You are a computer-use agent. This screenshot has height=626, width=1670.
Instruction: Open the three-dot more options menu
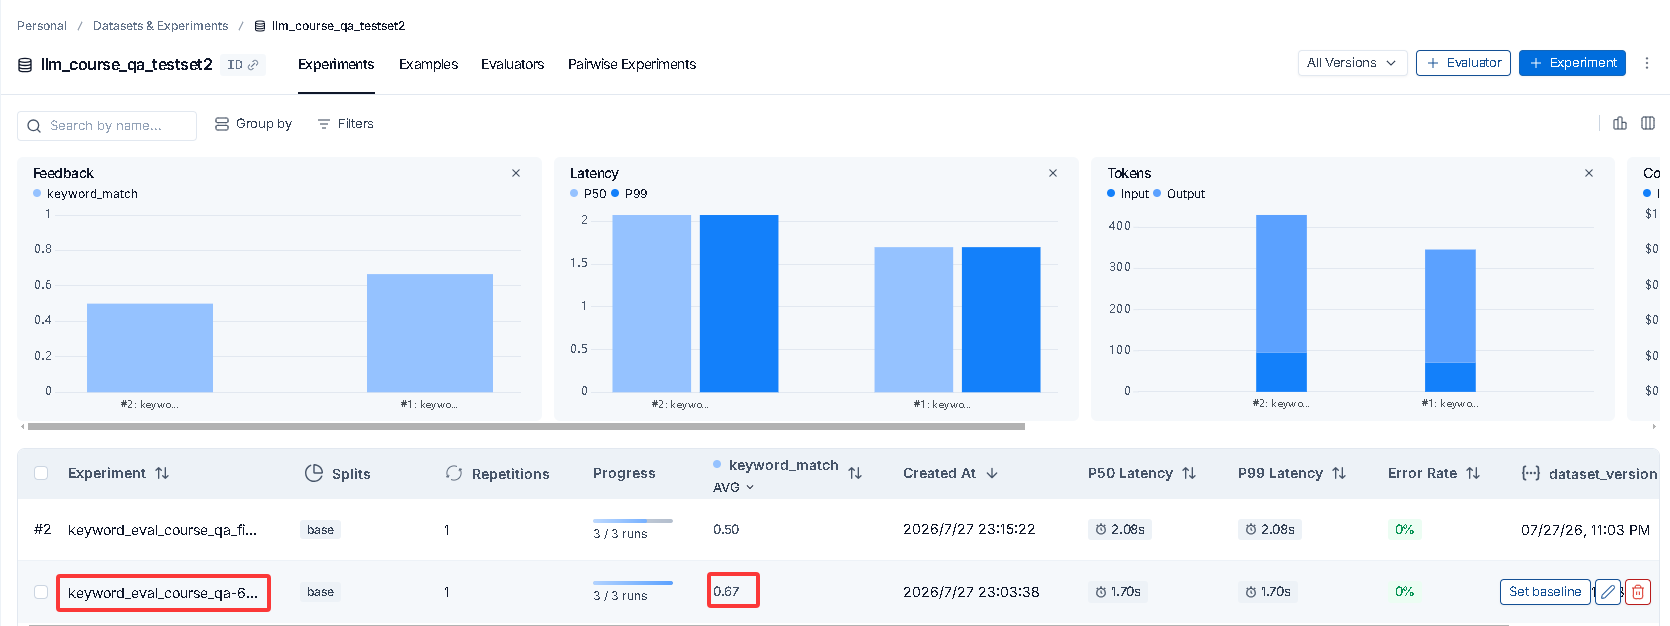tap(1647, 63)
